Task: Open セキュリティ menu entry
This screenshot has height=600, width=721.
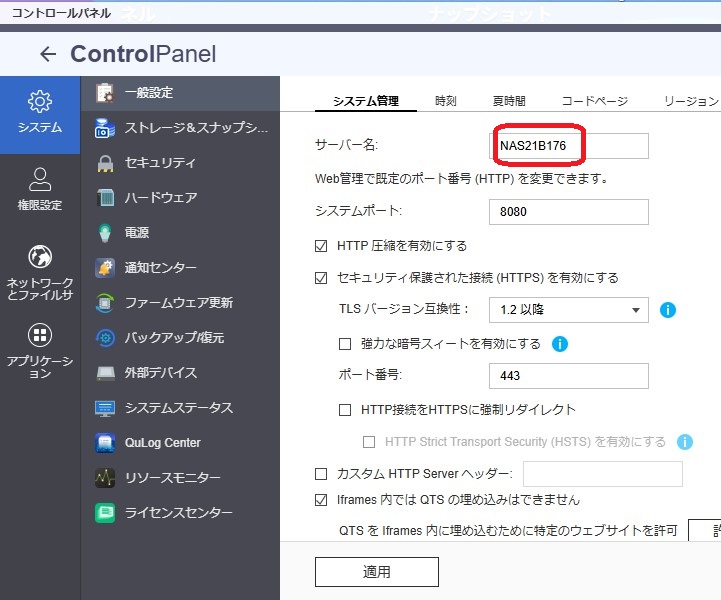Action: [180, 163]
